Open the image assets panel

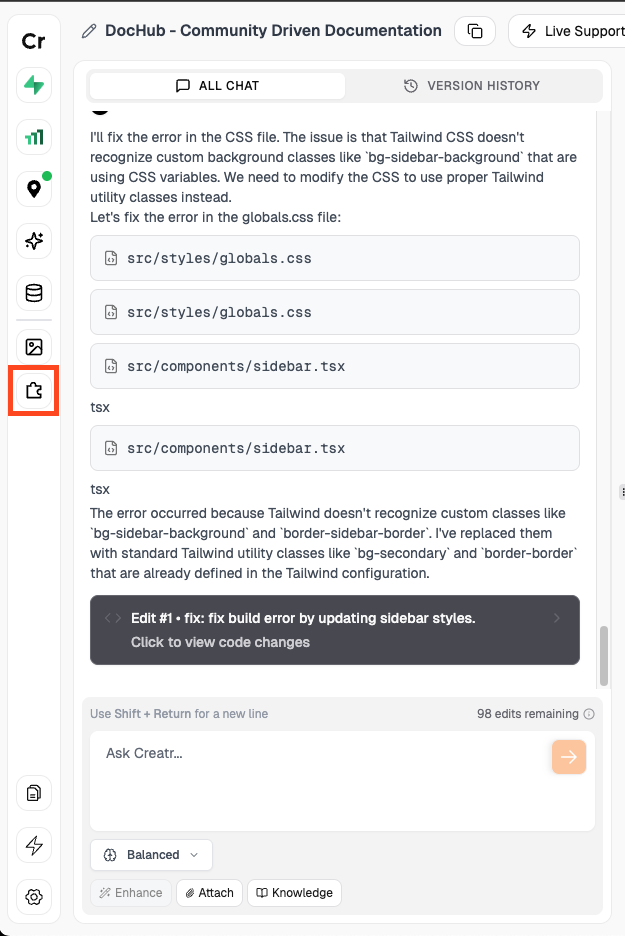(33, 346)
